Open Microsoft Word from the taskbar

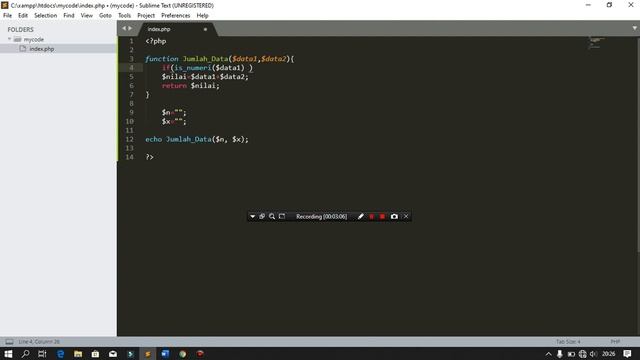pos(165,354)
